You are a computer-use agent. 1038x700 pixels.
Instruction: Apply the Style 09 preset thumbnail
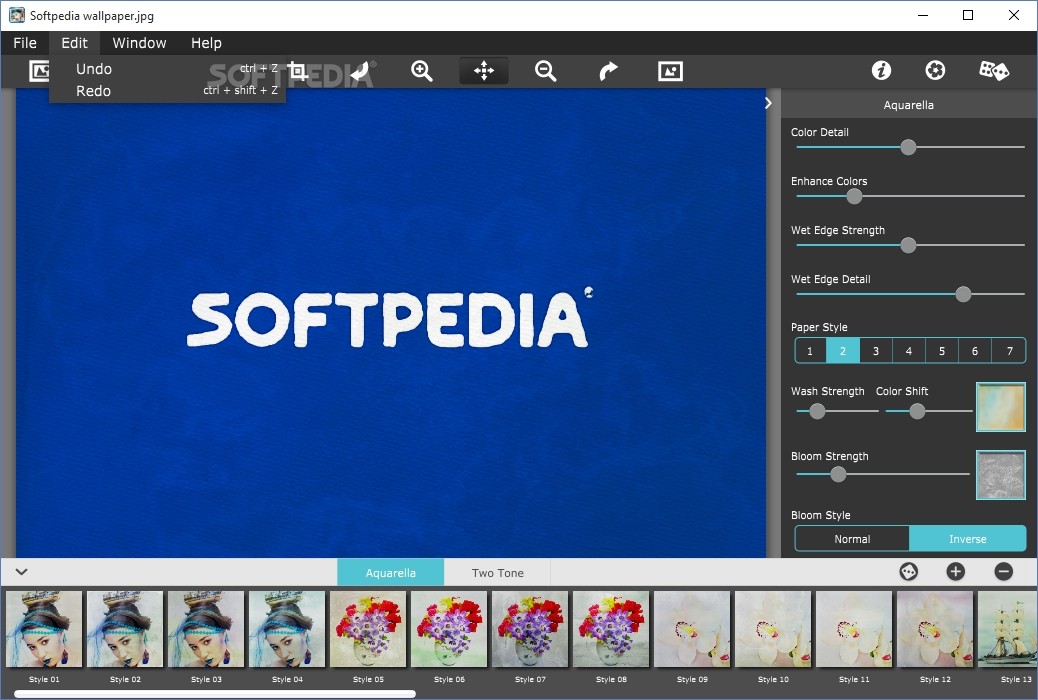(x=692, y=629)
